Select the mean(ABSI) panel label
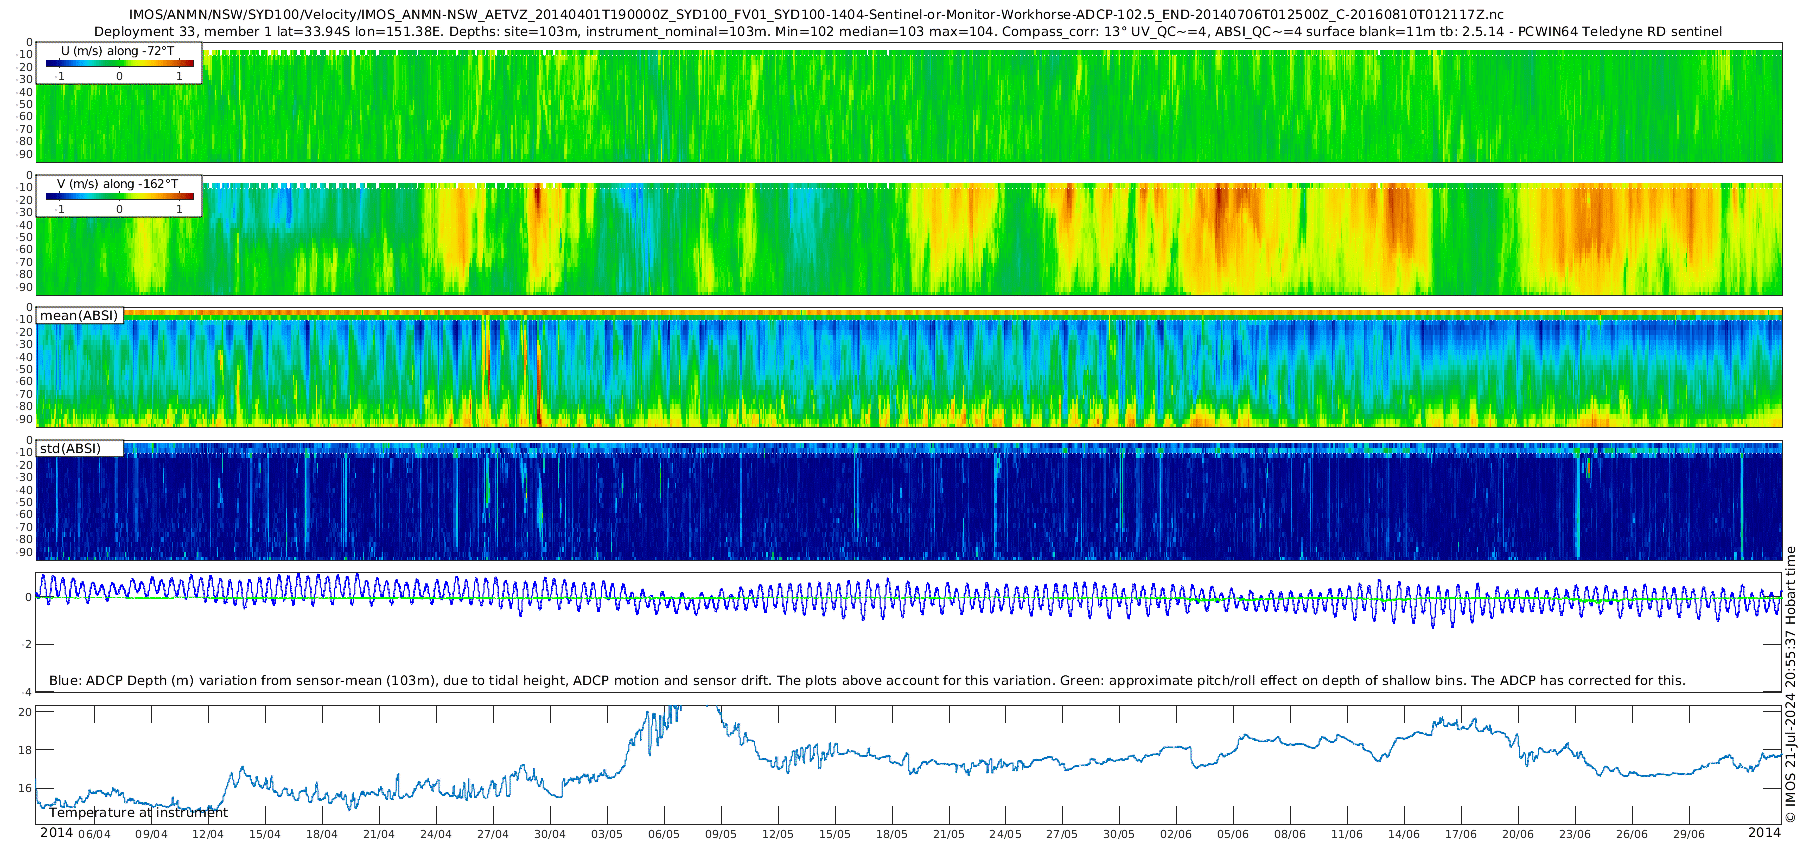Screen dimensions: 1800x850 [79, 315]
